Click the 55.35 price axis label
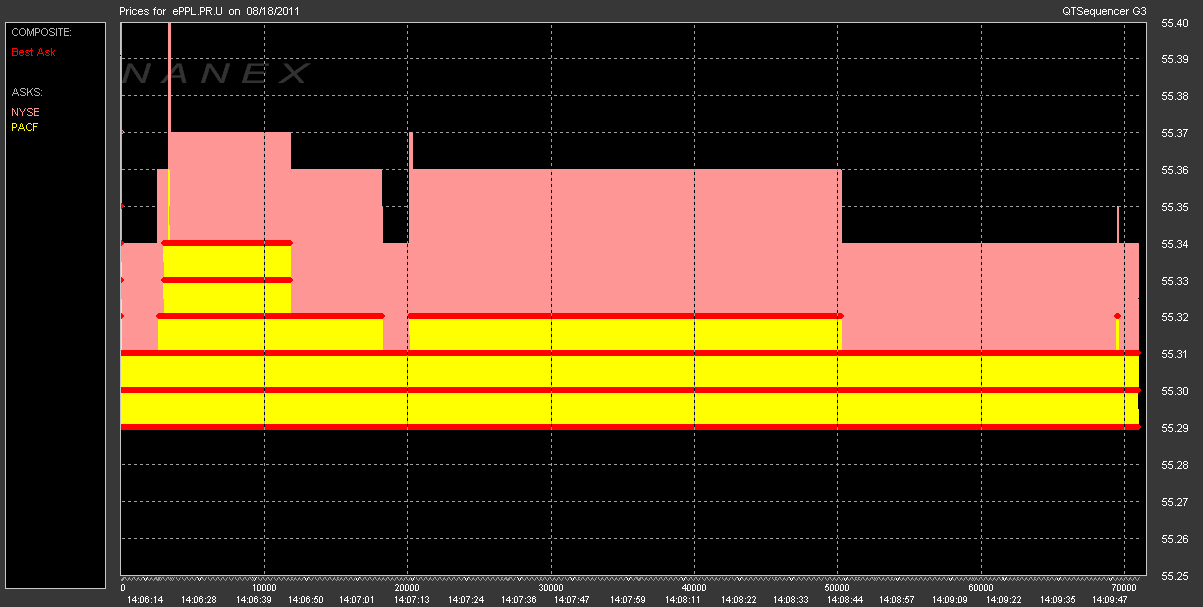 coord(1174,207)
